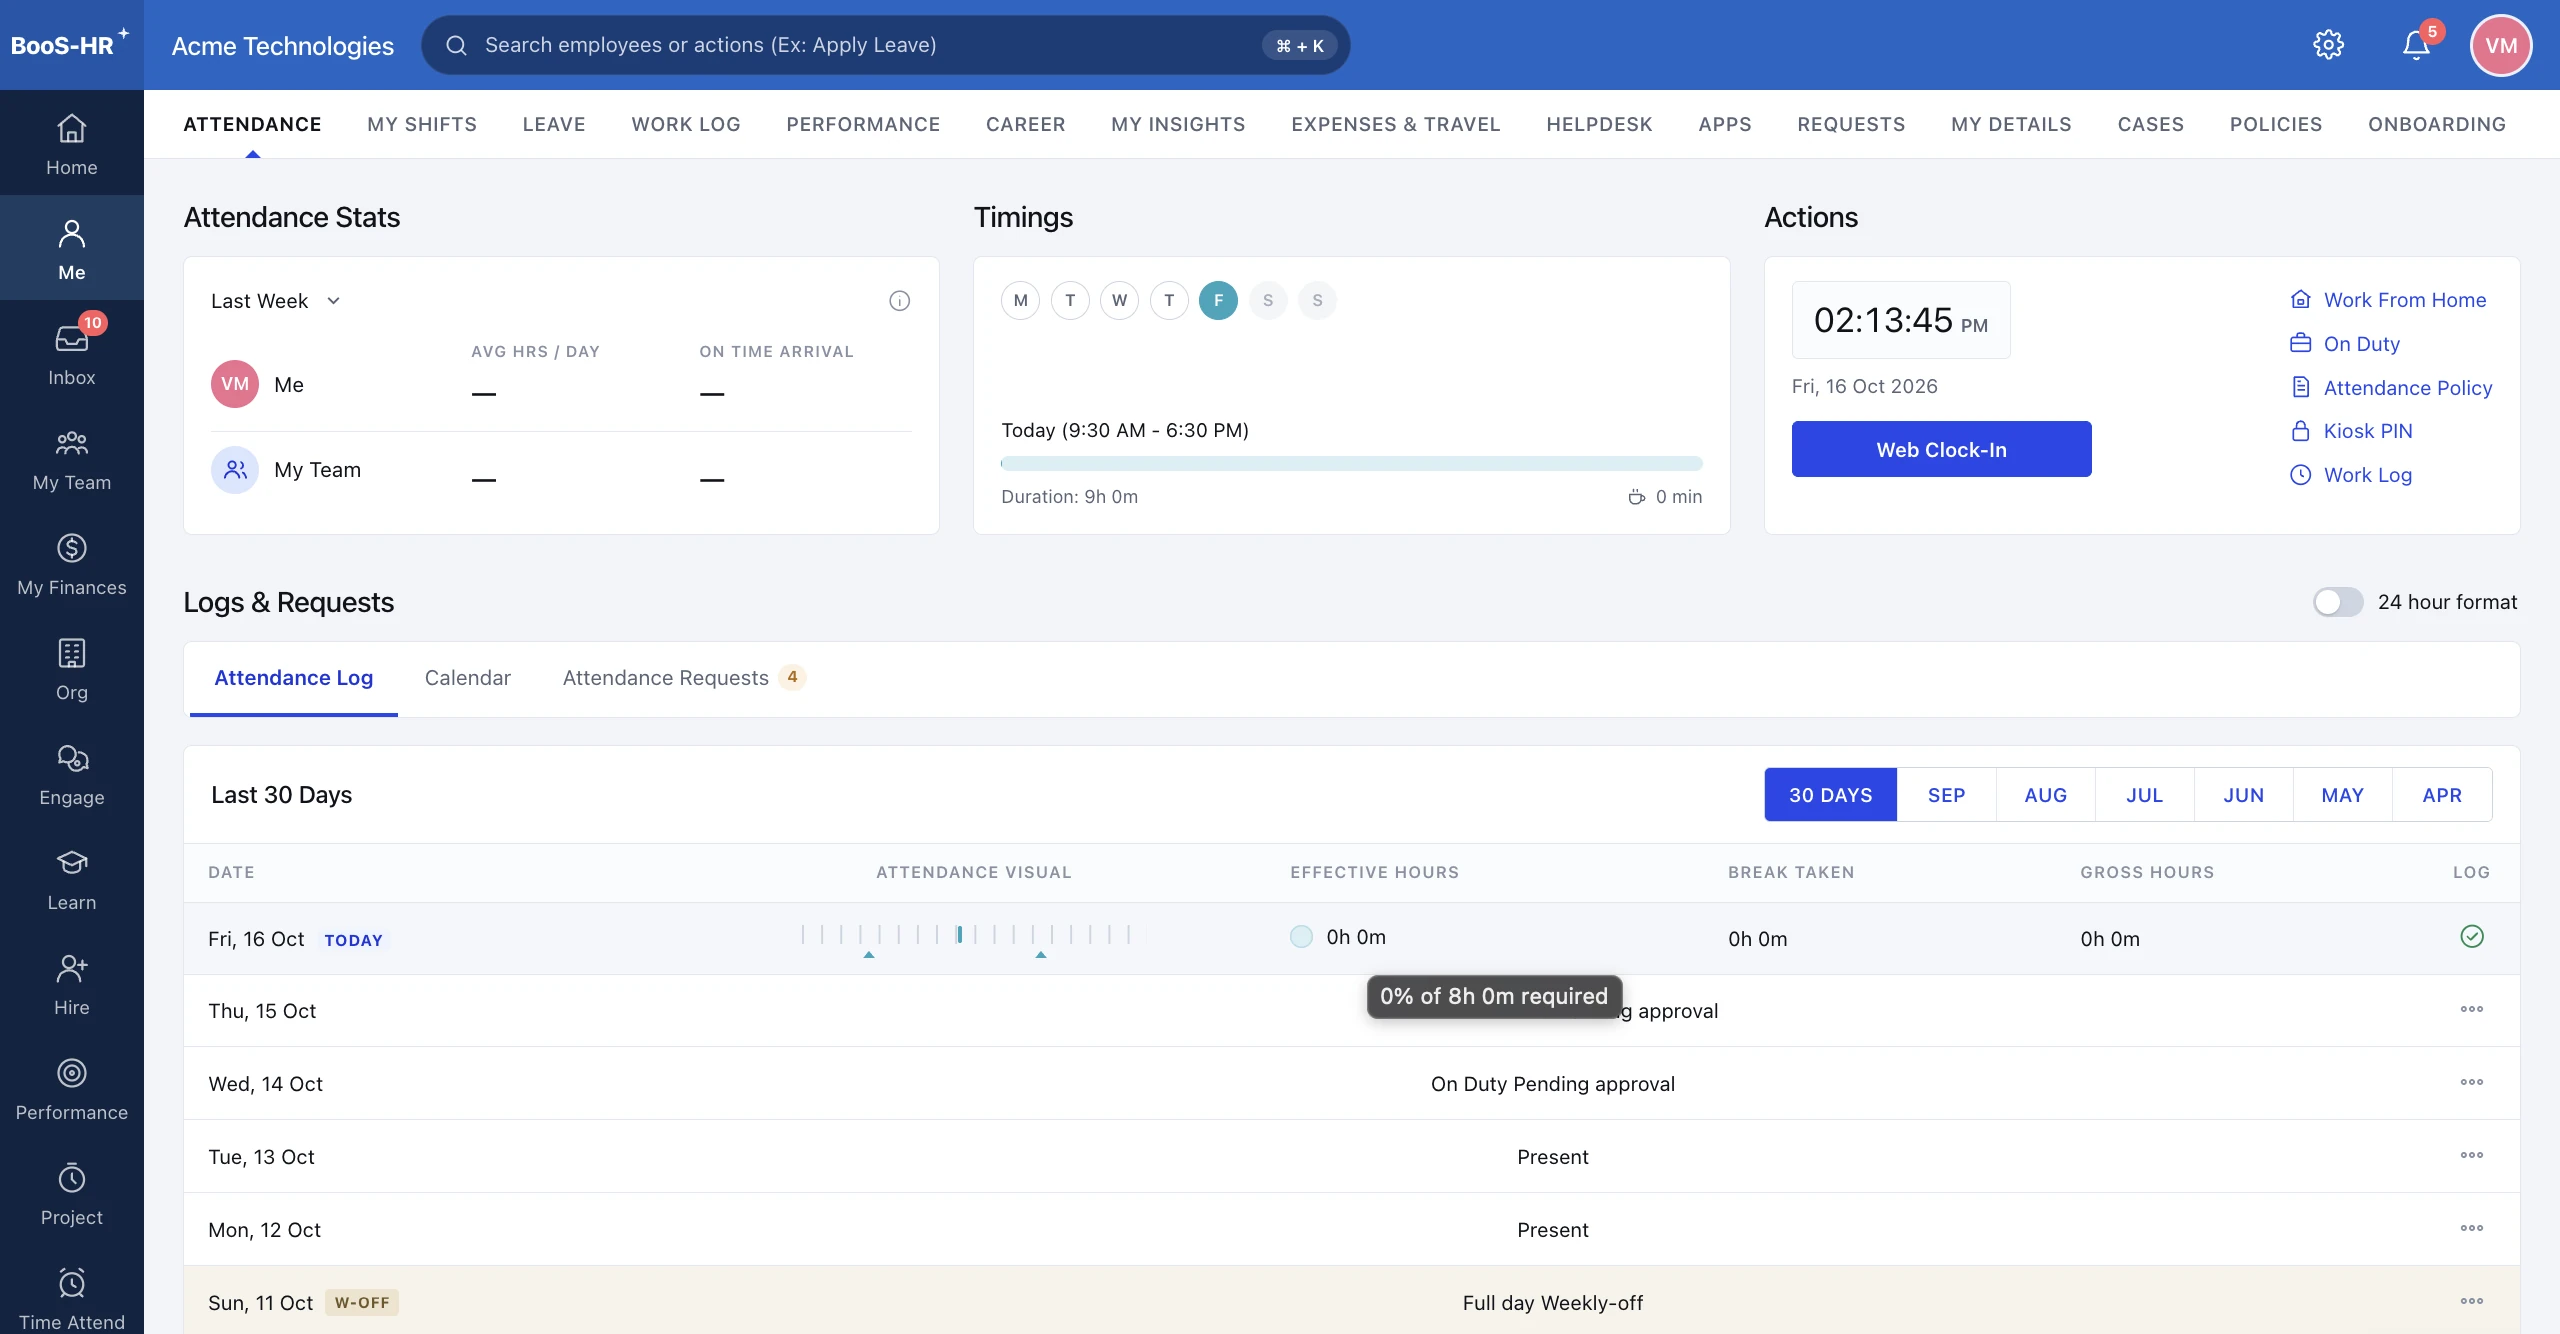Open the more options for Wed, 14 Oct
Viewport: 2560px width, 1334px height.
pyautogui.click(x=2471, y=1082)
